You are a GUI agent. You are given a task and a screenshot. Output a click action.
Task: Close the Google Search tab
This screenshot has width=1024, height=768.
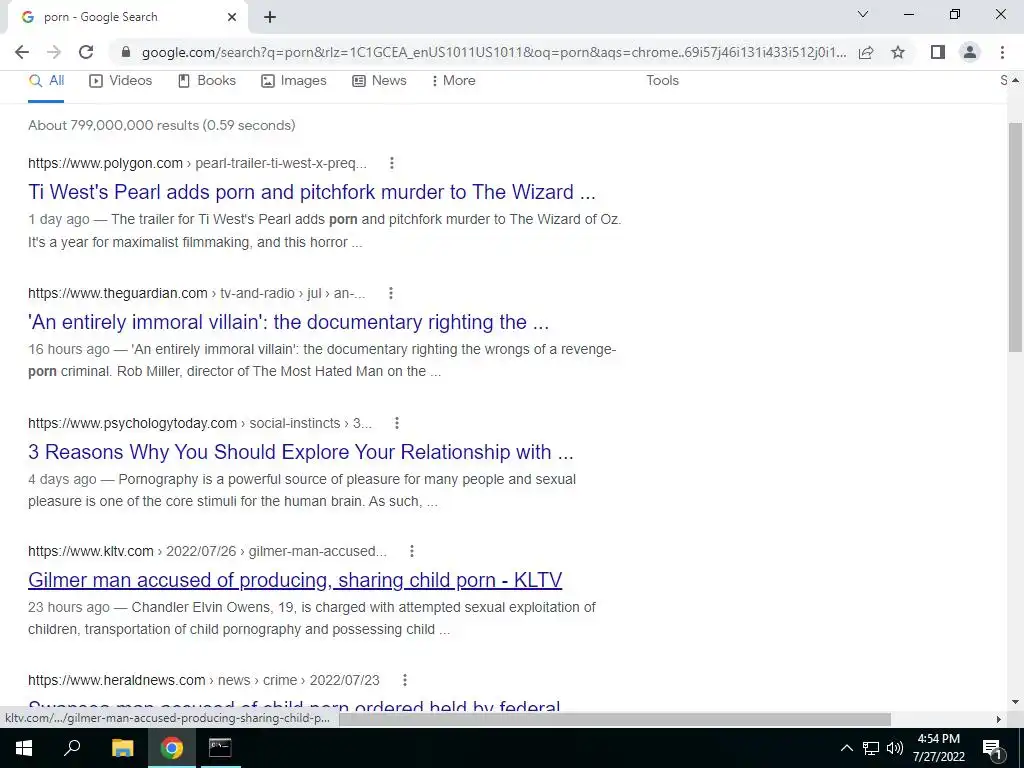tap(232, 17)
